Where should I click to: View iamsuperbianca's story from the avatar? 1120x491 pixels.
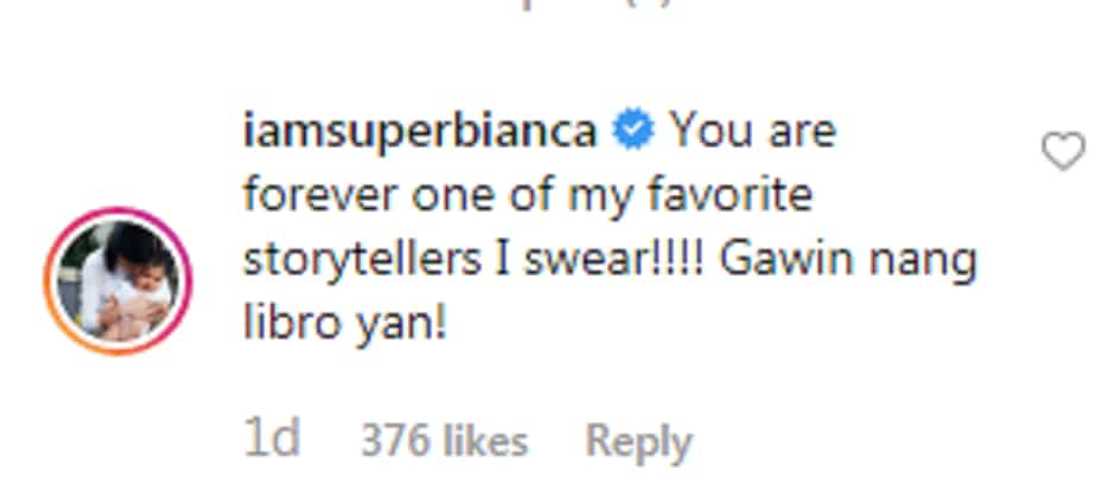[118, 281]
